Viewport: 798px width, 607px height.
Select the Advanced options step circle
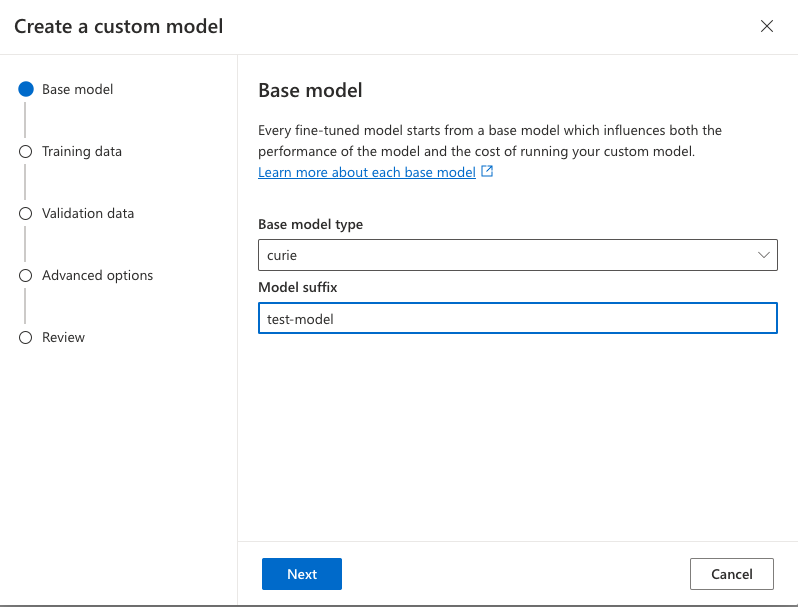pyautogui.click(x=26, y=275)
